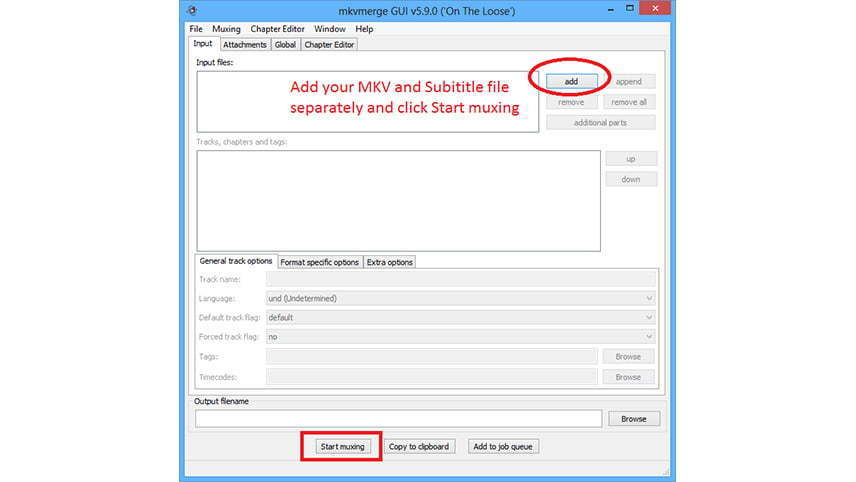Open the Help menu
Screen dimensions: 856x482
tap(364, 29)
